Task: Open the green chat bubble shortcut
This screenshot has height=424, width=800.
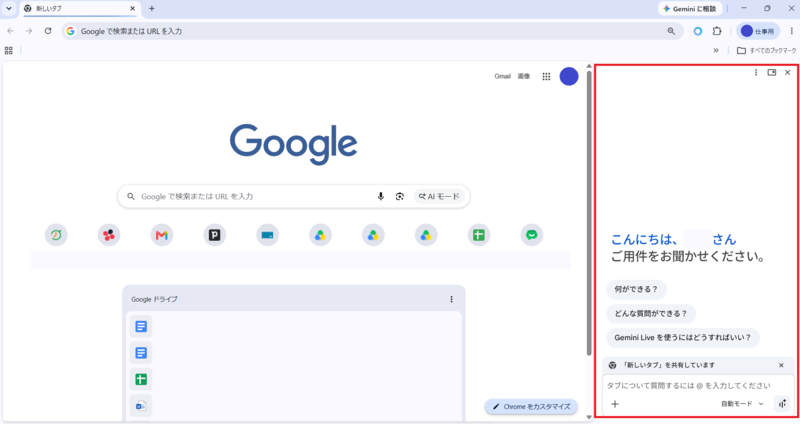Action: [532, 235]
